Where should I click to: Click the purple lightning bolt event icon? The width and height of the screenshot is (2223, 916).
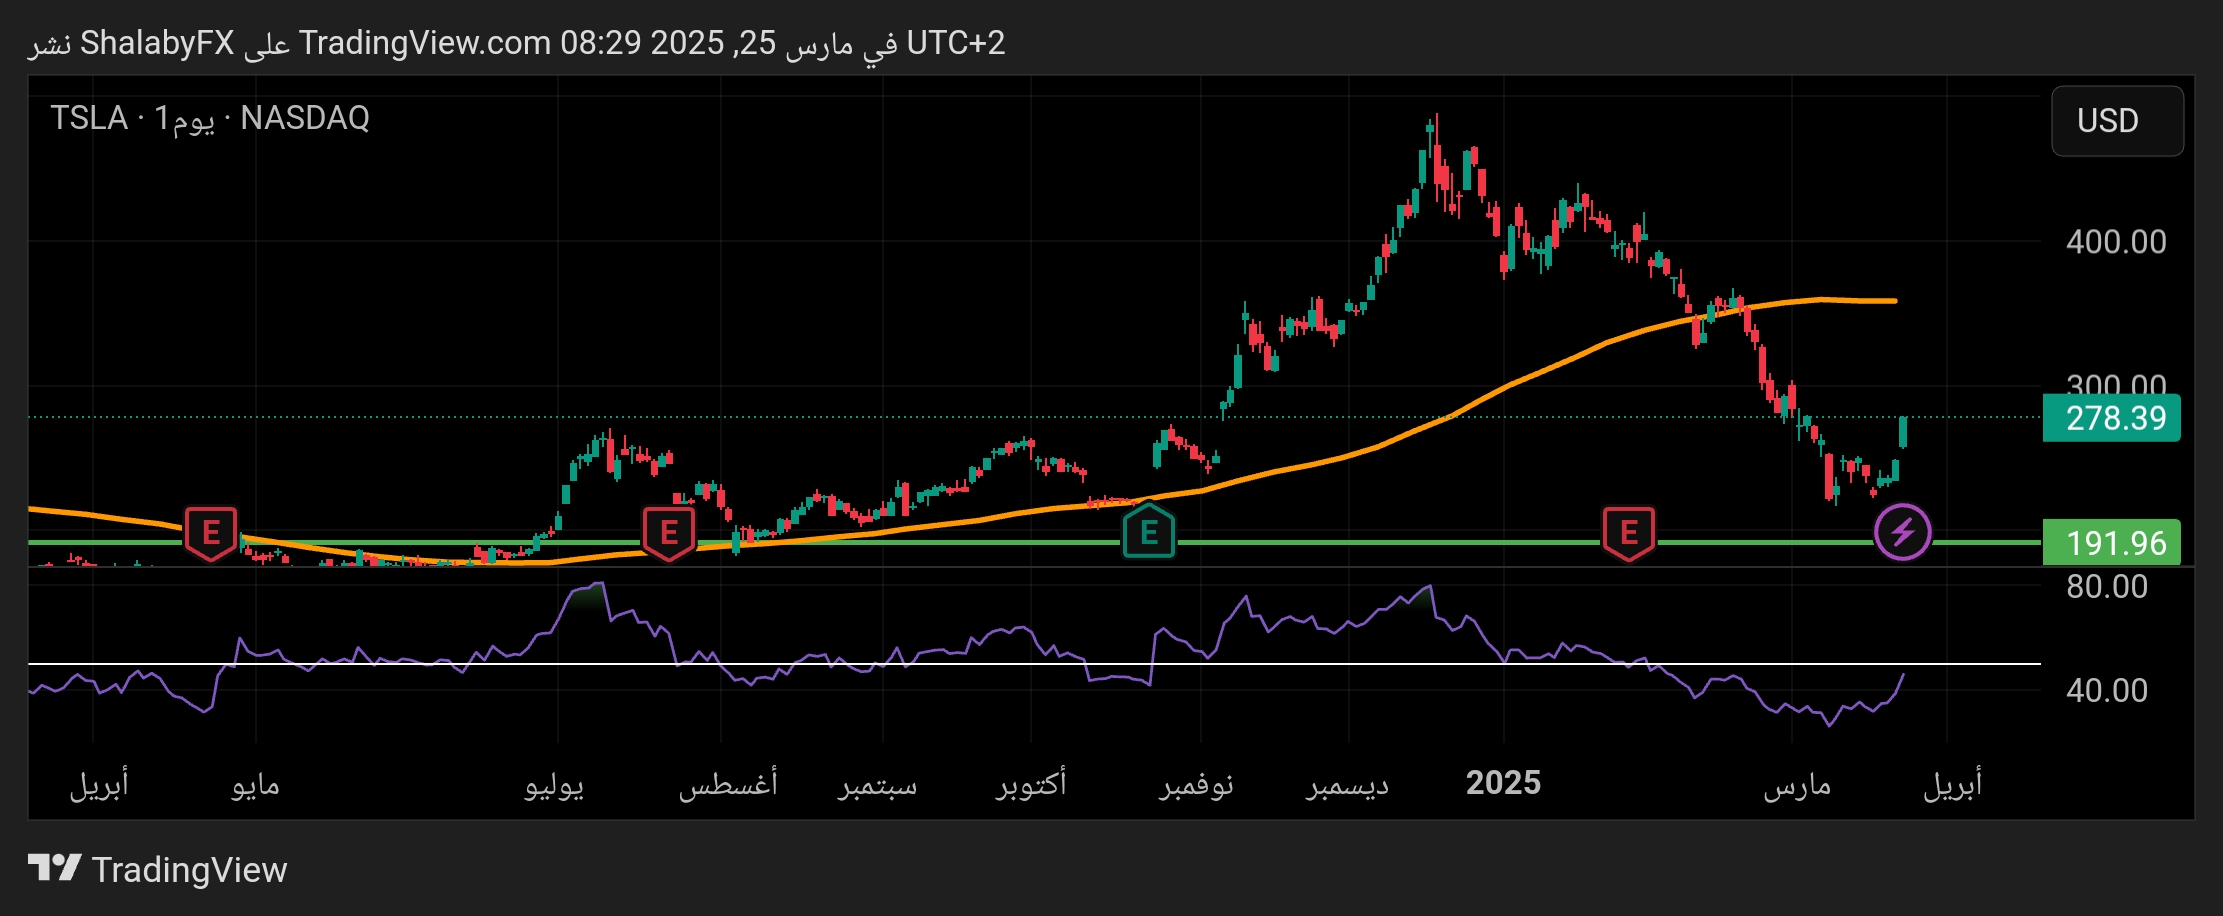tap(1902, 532)
